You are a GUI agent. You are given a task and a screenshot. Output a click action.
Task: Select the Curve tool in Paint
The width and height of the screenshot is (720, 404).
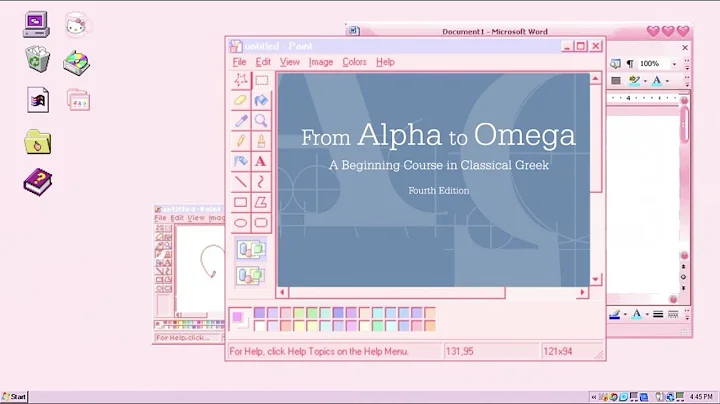[261, 182]
